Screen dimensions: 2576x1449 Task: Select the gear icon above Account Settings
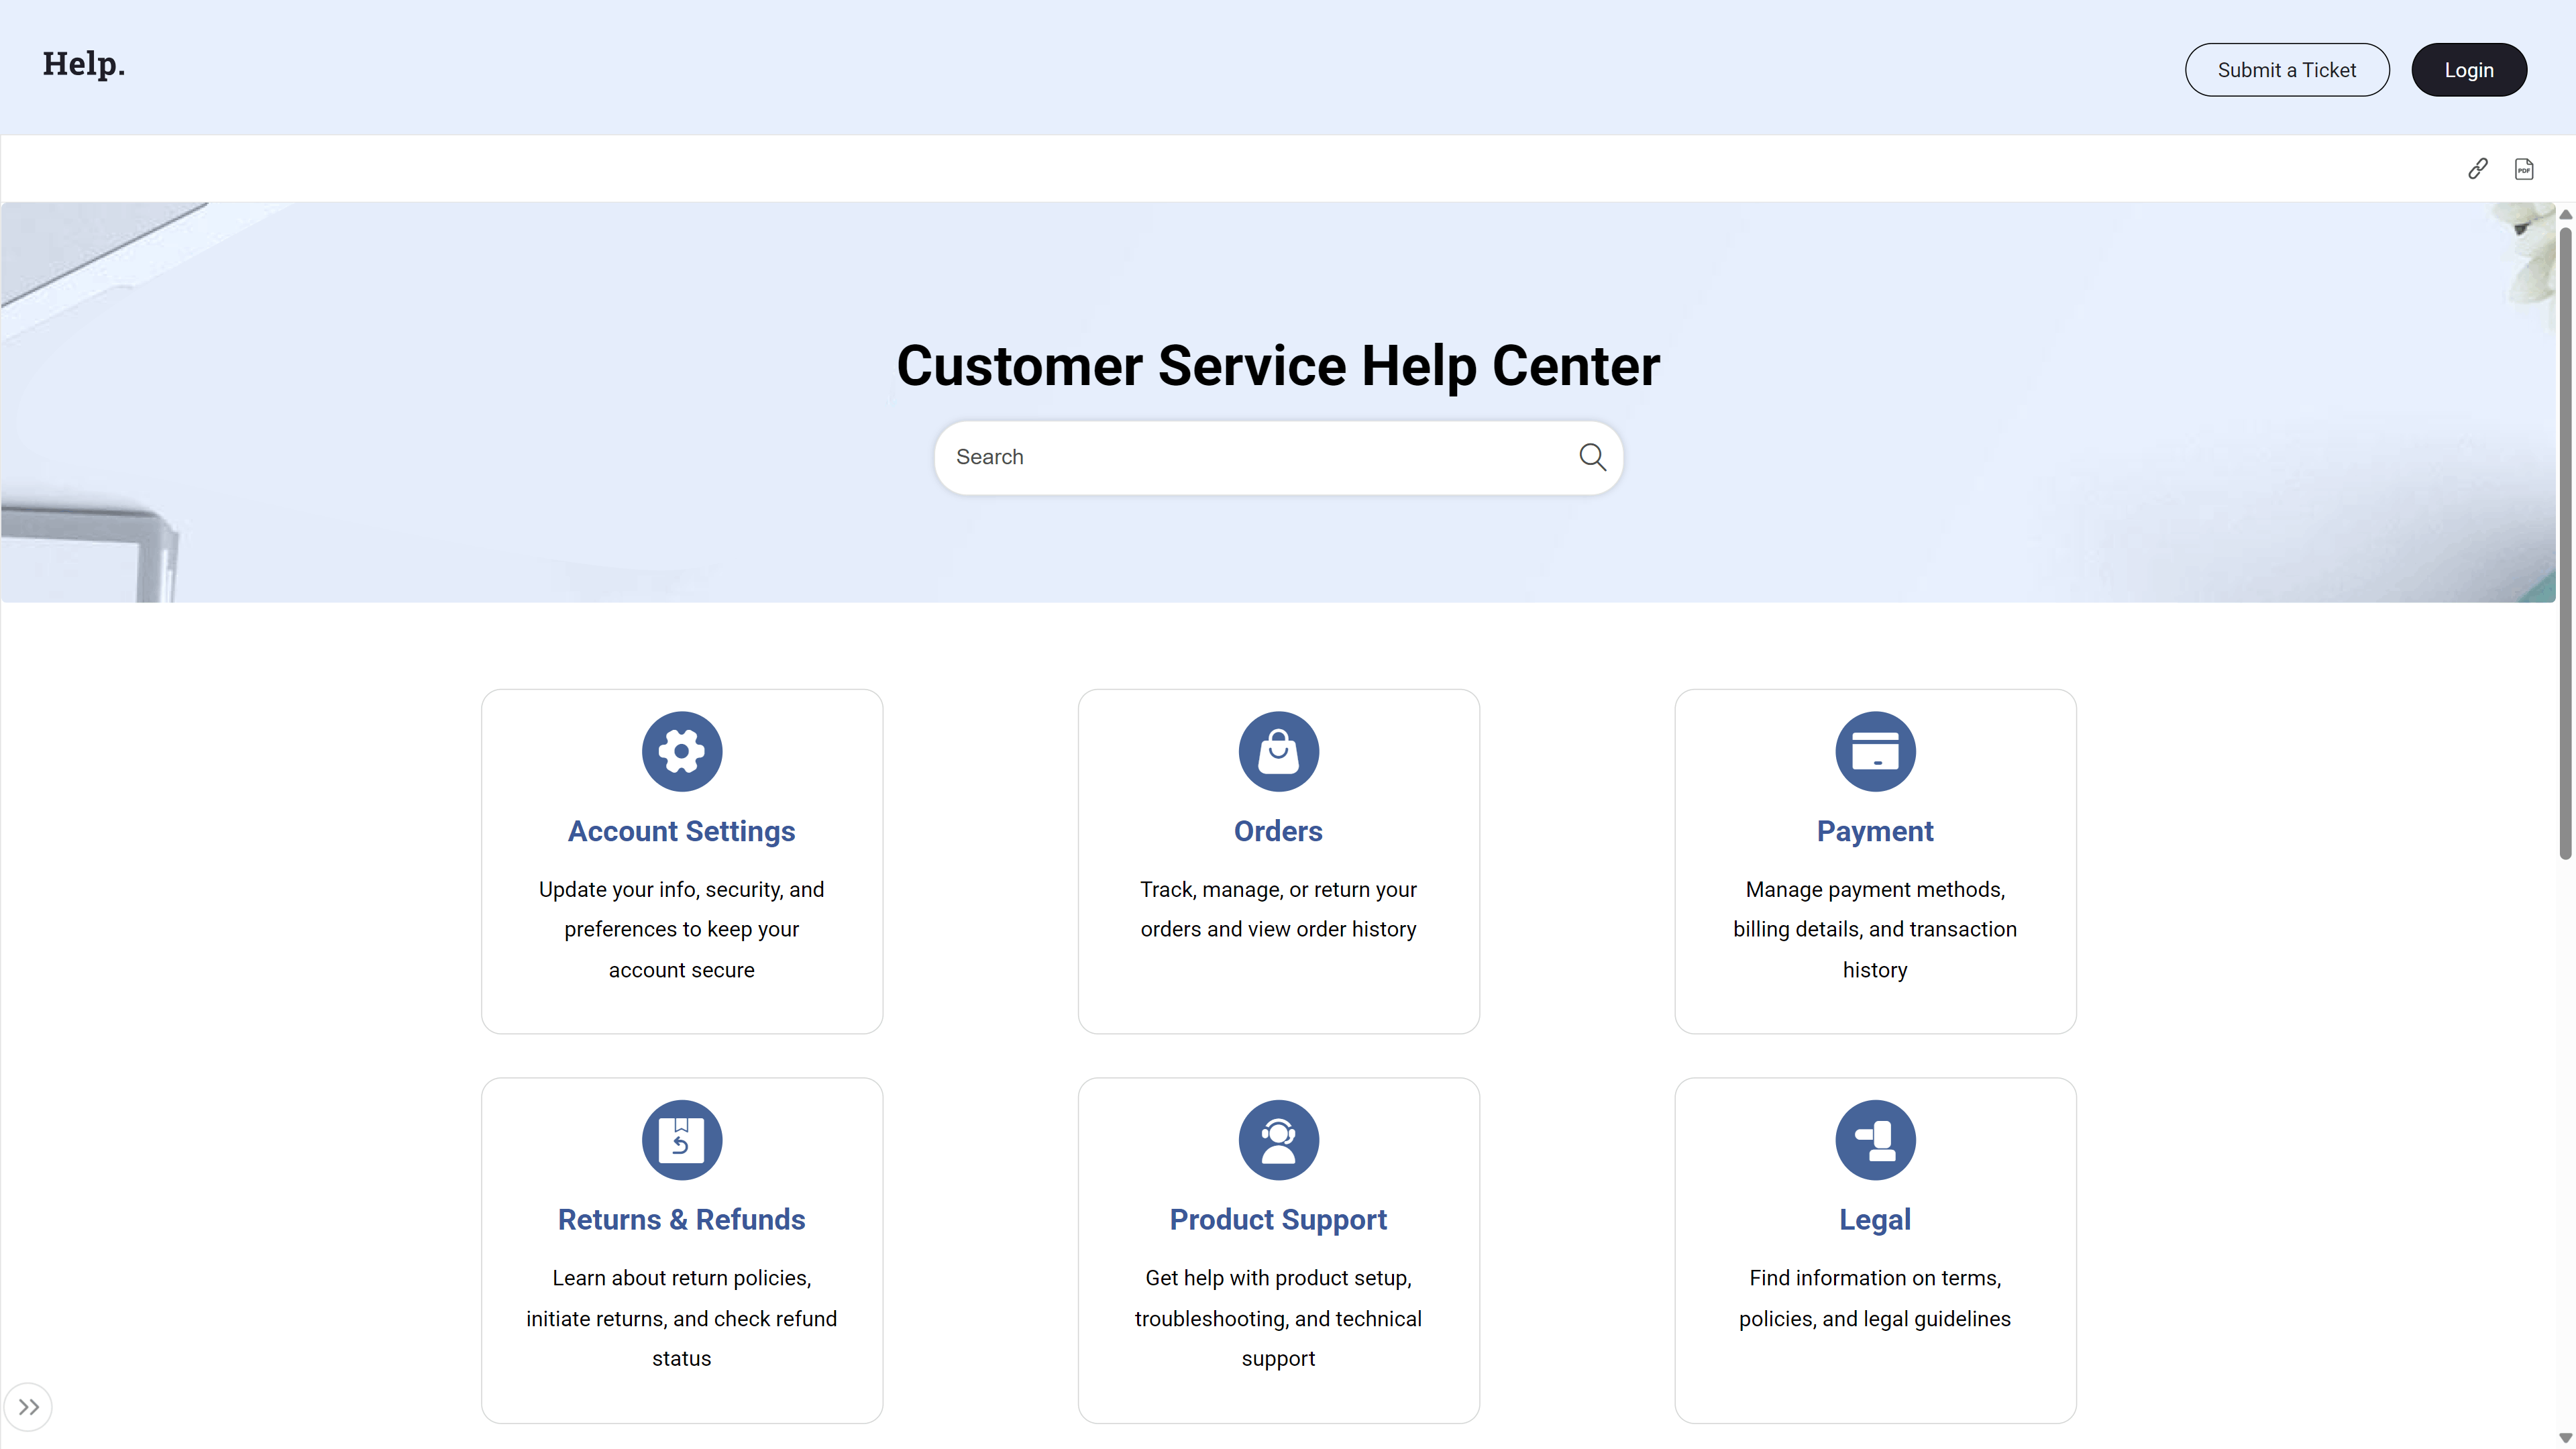click(681, 751)
